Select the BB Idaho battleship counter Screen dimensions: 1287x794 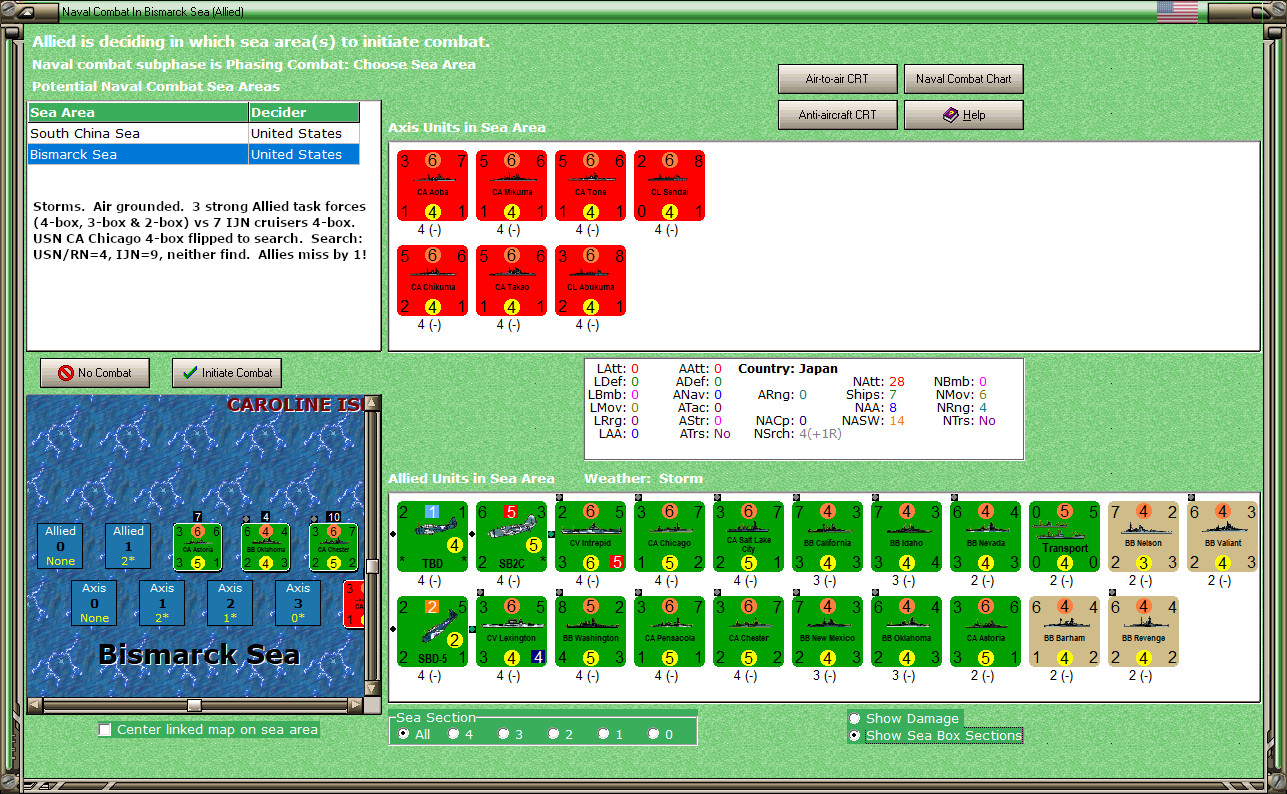[x=906, y=536]
